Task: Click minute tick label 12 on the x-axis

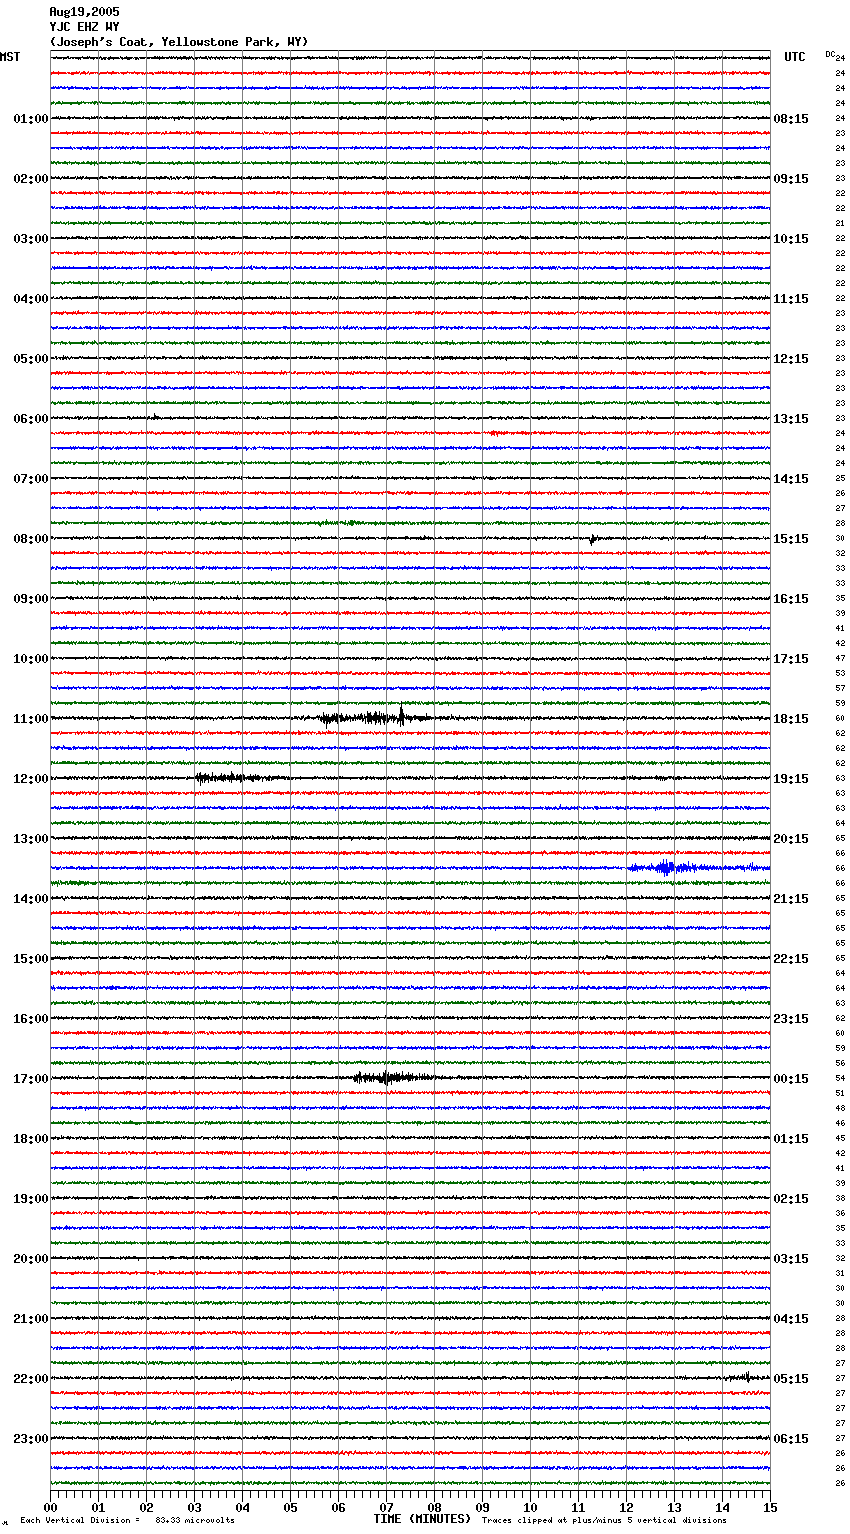Action: point(626,1507)
